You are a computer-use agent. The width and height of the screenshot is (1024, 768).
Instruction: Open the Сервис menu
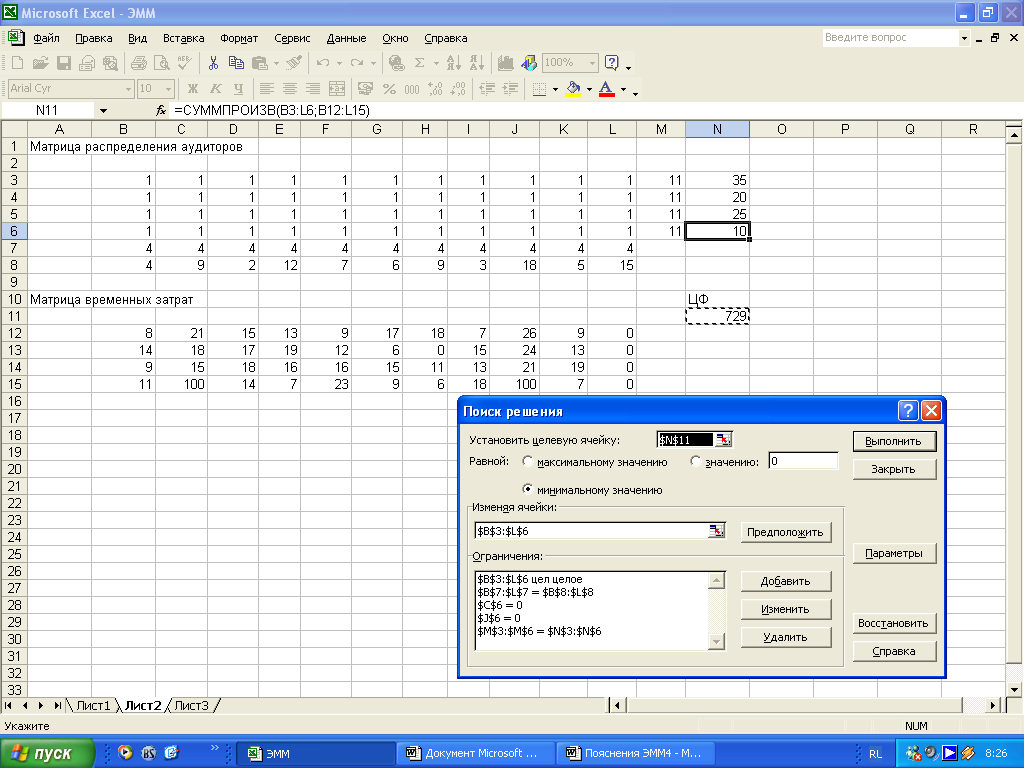click(x=292, y=38)
